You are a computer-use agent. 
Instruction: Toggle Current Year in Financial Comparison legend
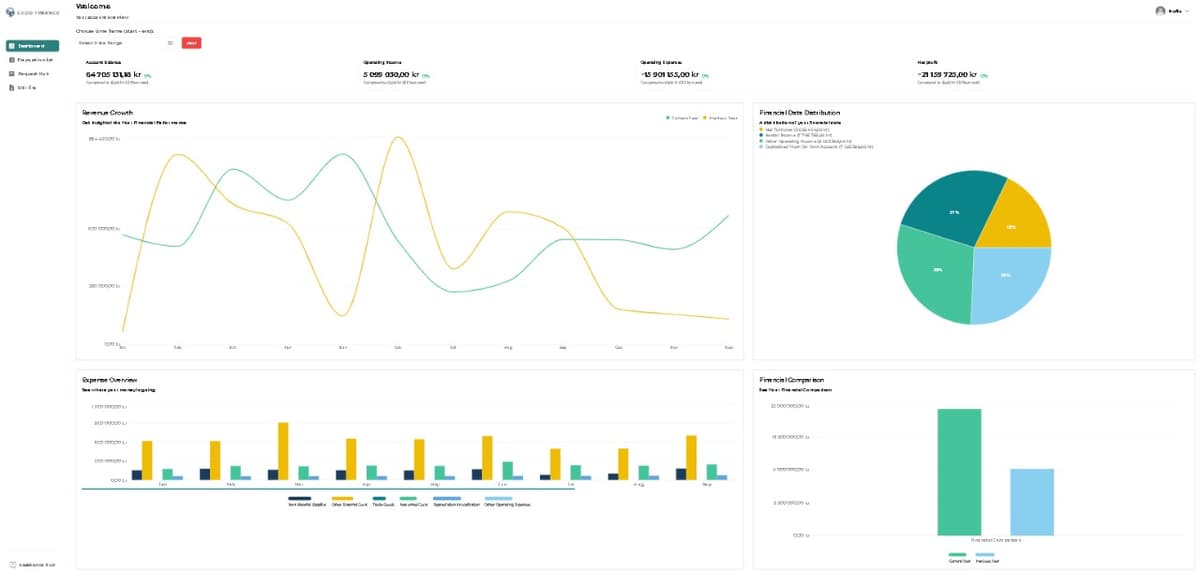pyautogui.click(x=958, y=556)
